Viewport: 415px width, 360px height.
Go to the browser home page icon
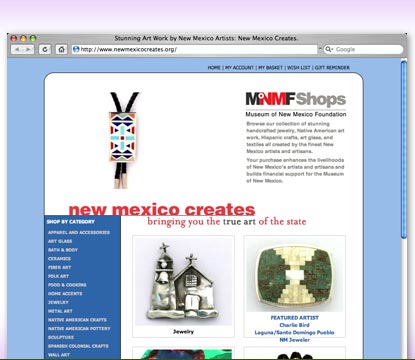pyautogui.click(x=61, y=49)
